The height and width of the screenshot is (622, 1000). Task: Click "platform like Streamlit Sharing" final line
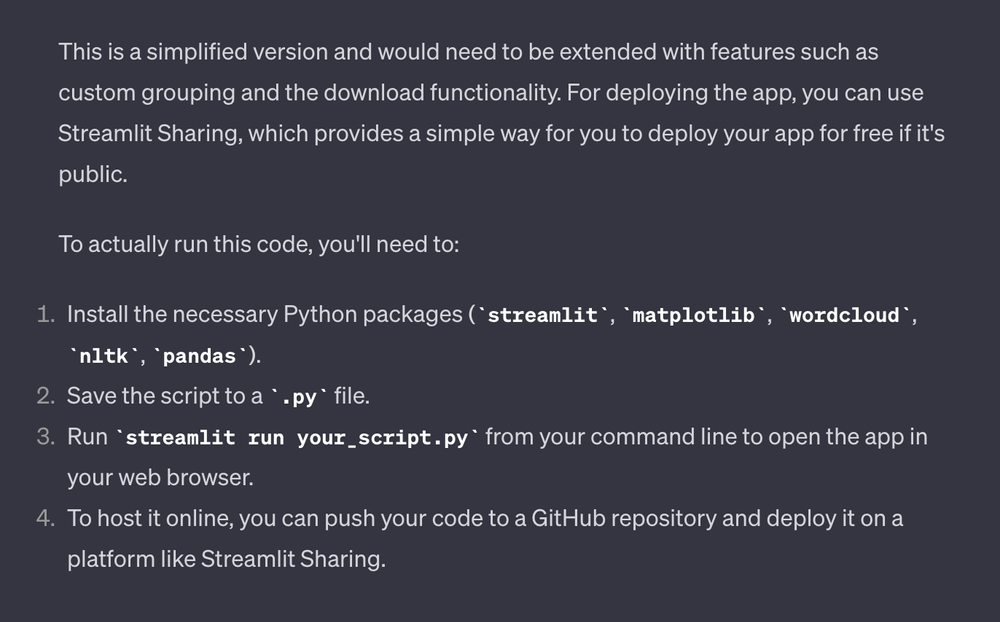point(226,559)
